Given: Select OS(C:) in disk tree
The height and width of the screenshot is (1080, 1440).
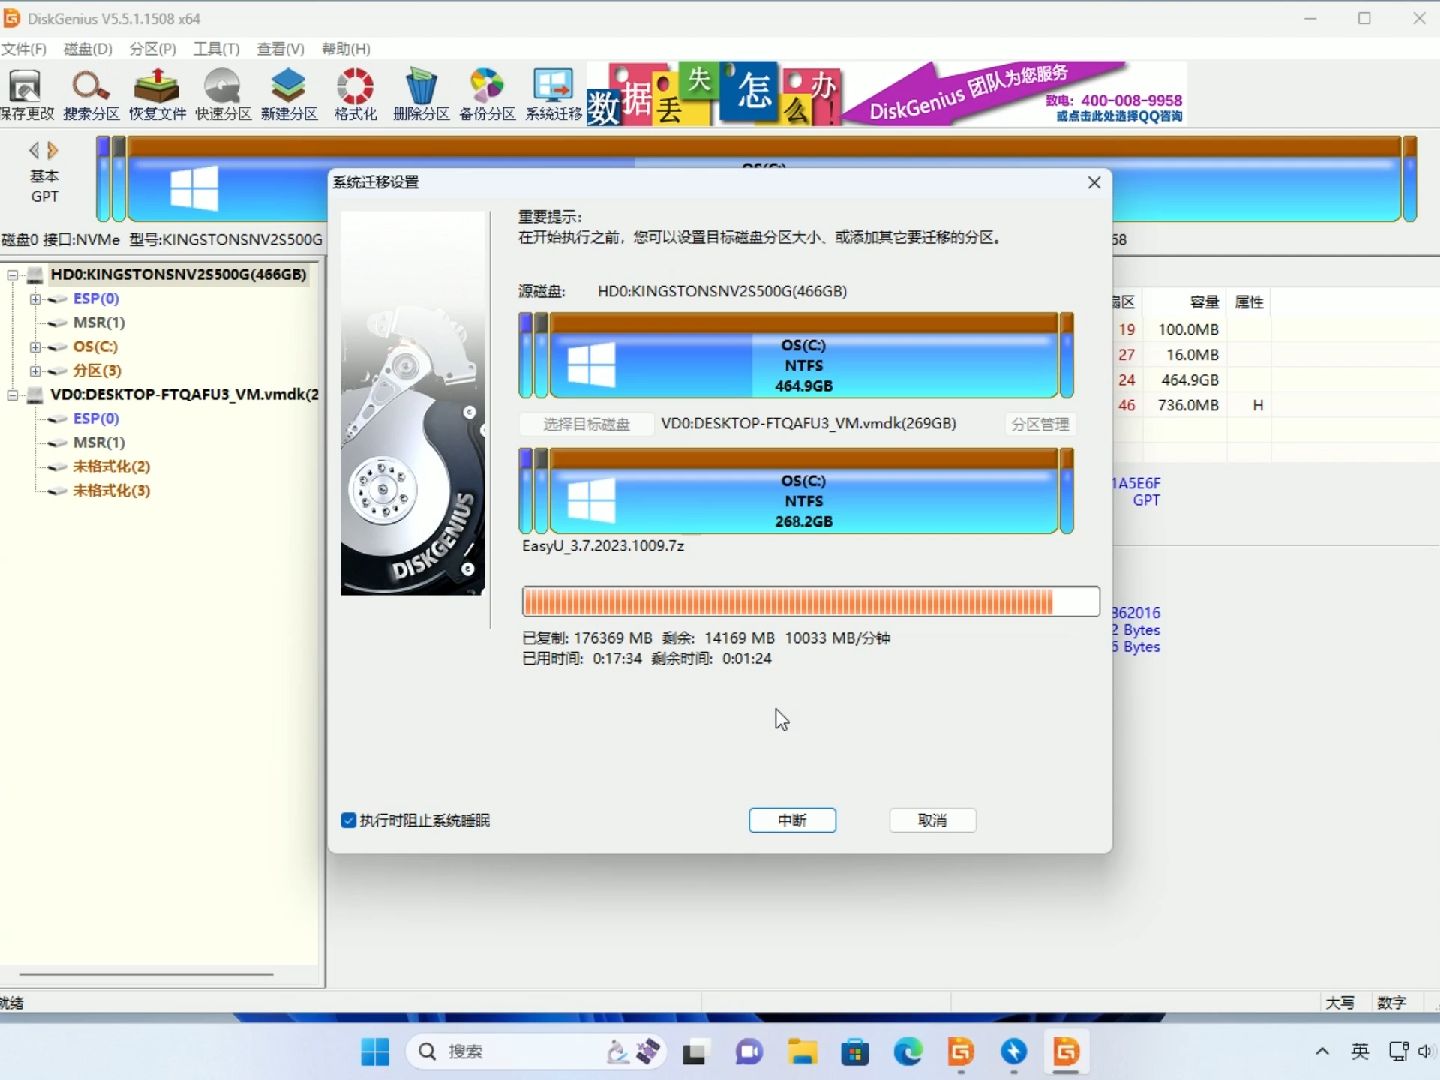Looking at the screenshot, I should pos(95,346).
